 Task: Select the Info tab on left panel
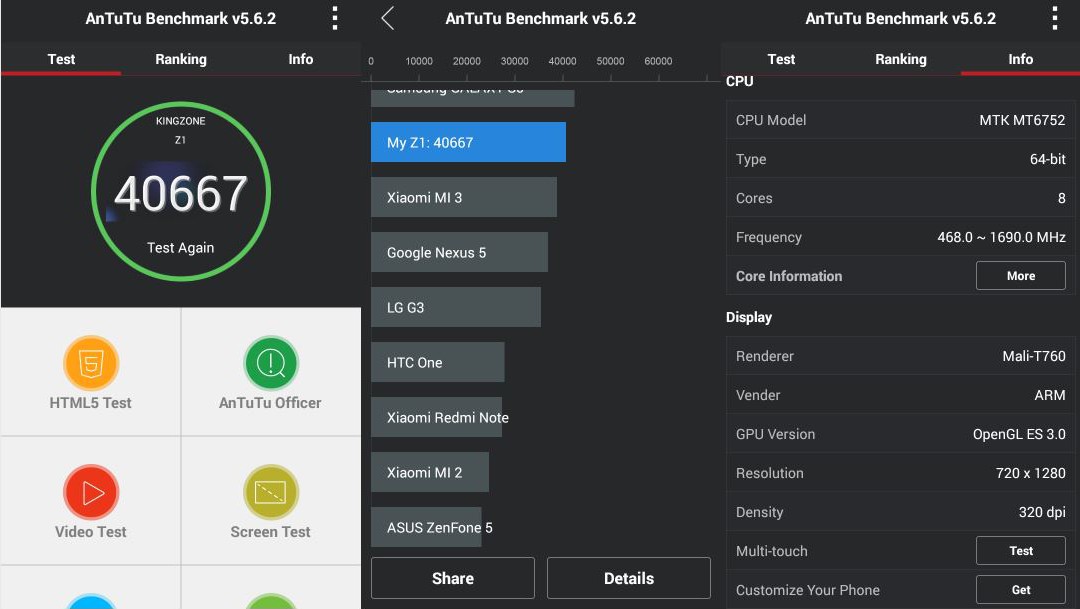300,59
